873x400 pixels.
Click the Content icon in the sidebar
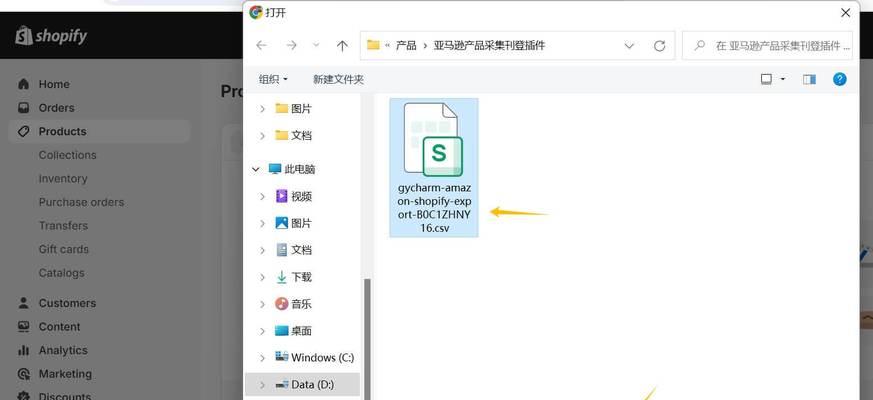point(23,326)
